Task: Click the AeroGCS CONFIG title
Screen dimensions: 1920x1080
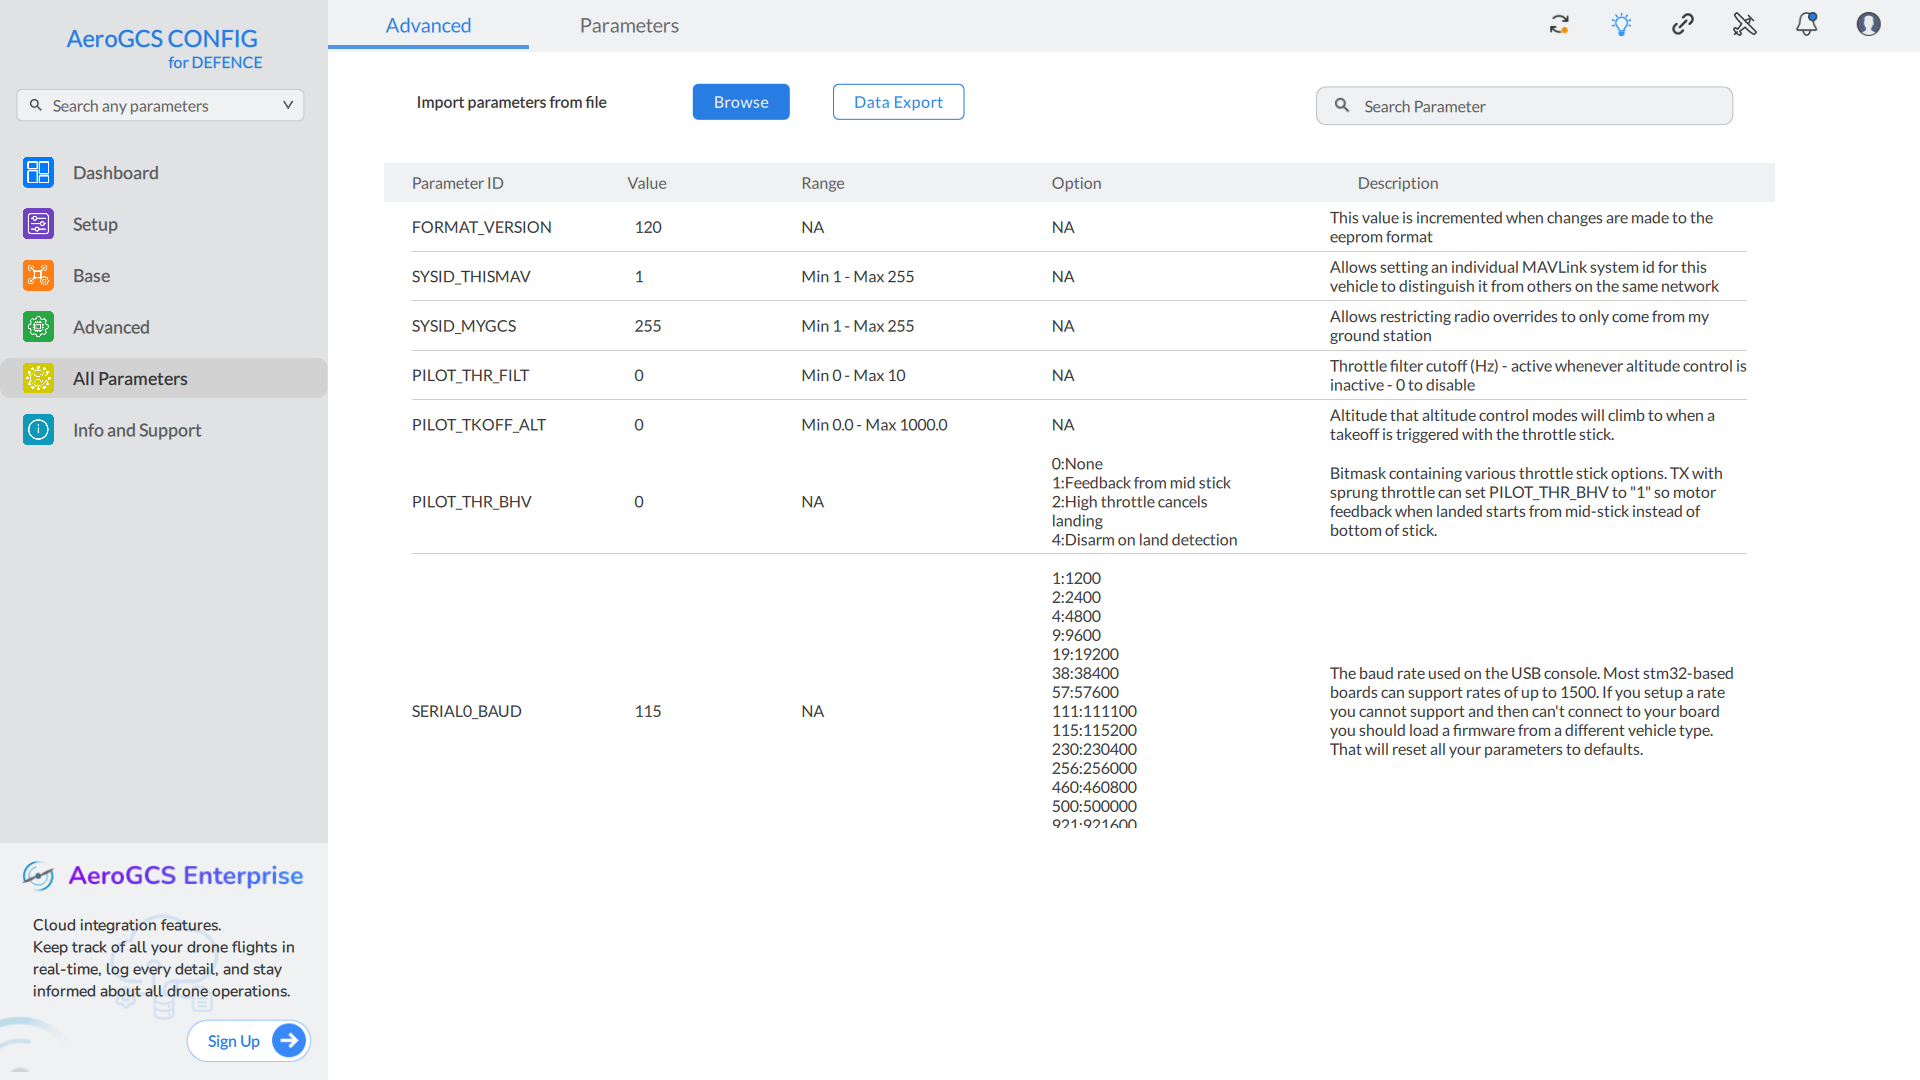Action: 162,39
